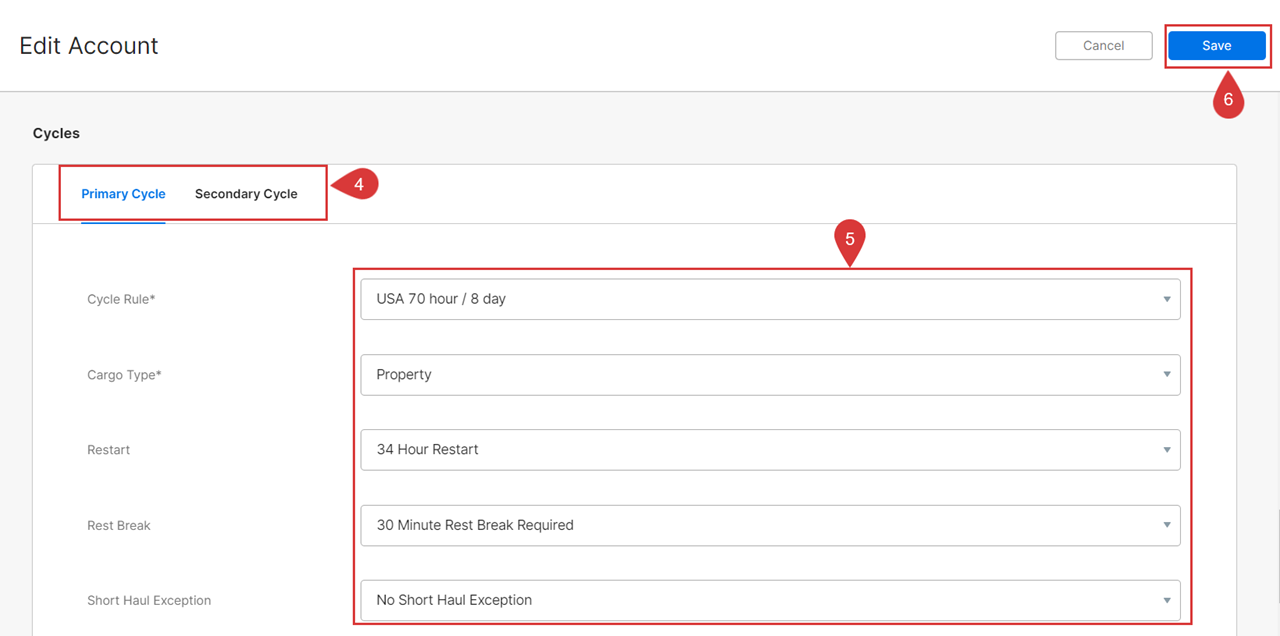The width and height of the screenshot is (1280, 636).
Task: Click the Cargo Type* field label
Action: point(124,375)
